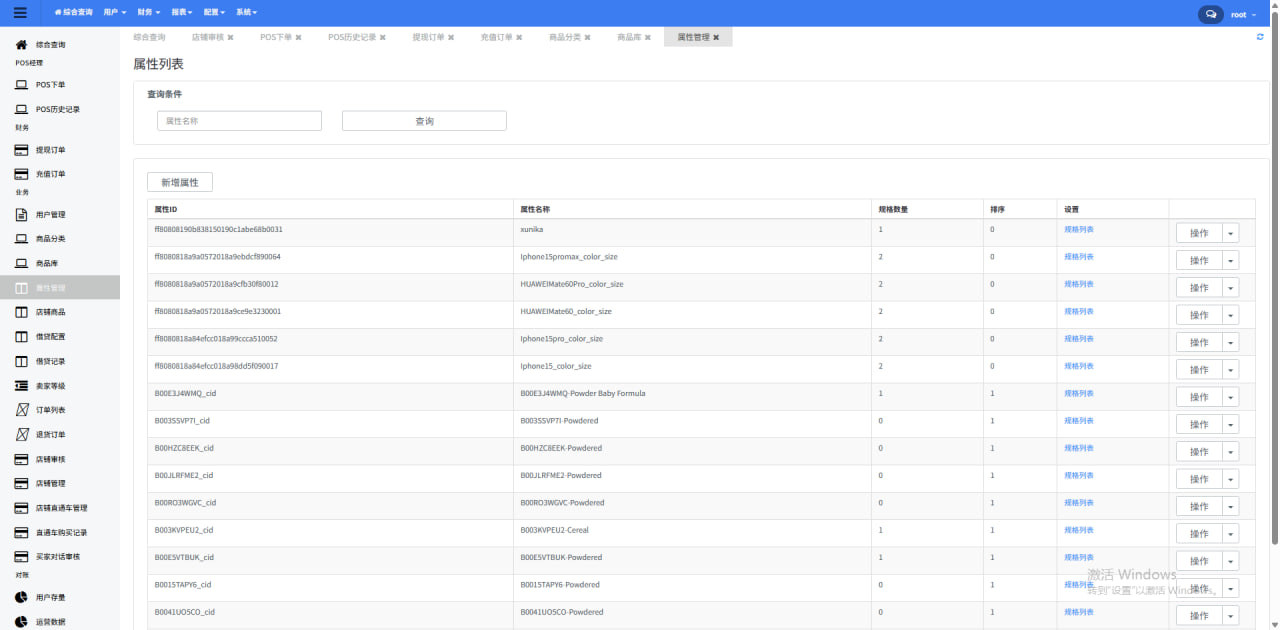Viewport: 1280px width, 630px height.
Task: Open 店铺直通车管理 in the sidebar
Action: click(x=60, y=508)
